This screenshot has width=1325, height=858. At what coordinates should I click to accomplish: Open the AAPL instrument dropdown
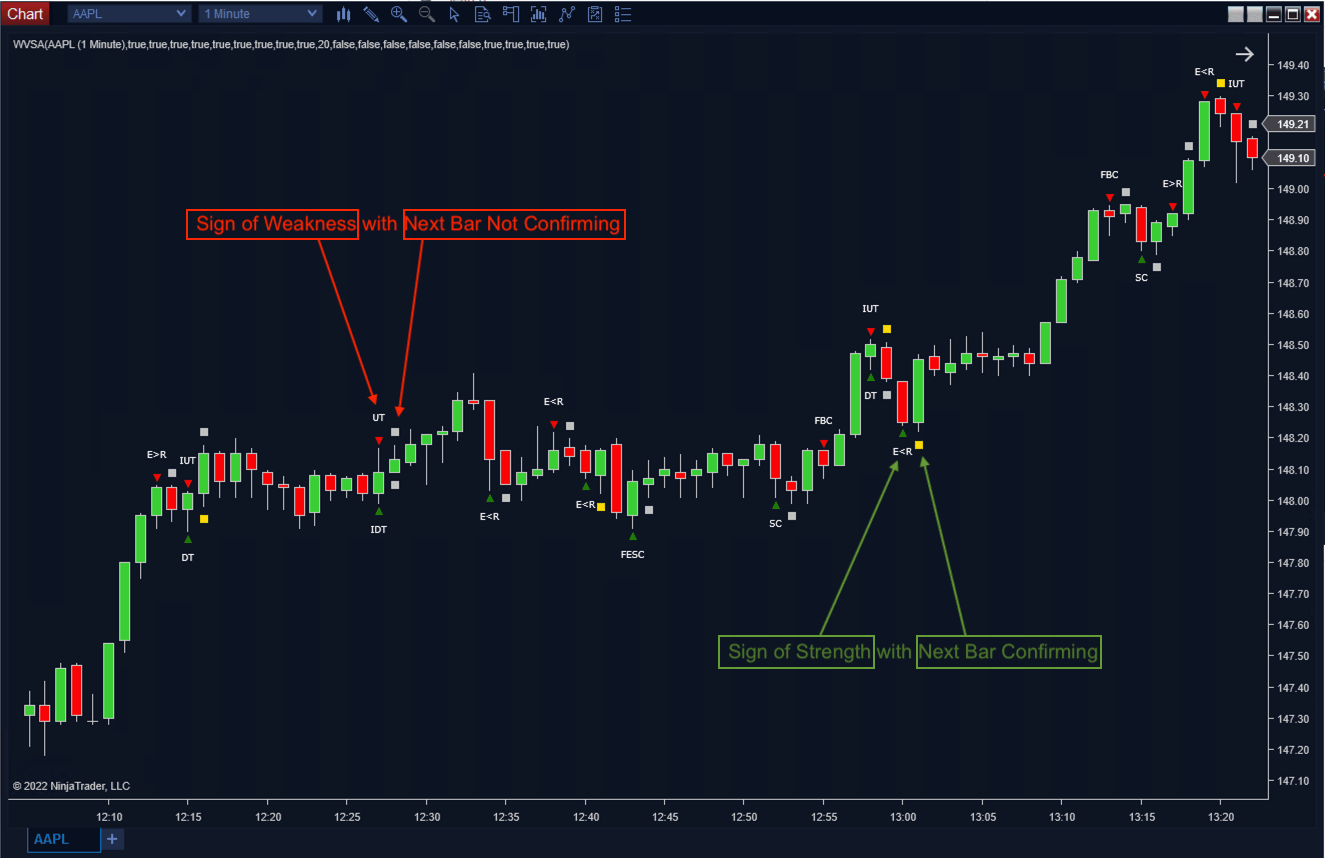point(129,14)
